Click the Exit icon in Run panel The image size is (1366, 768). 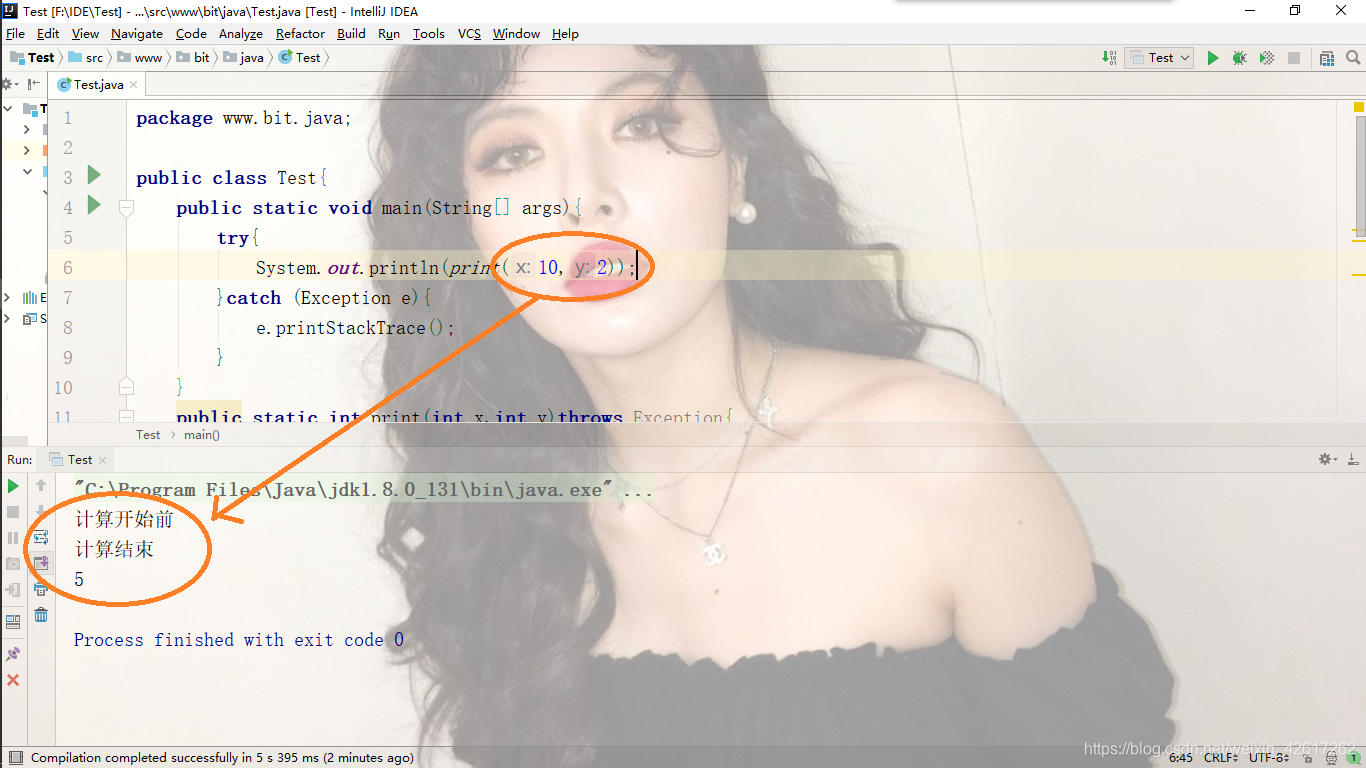click(13, 590)
